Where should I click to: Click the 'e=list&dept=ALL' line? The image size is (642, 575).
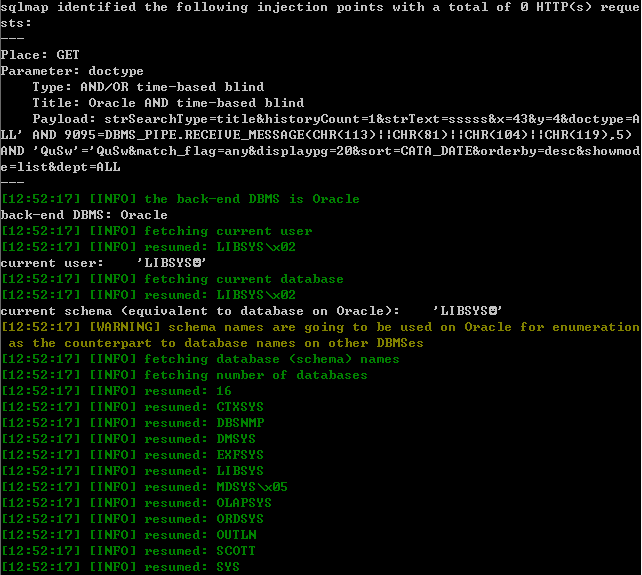61,167
